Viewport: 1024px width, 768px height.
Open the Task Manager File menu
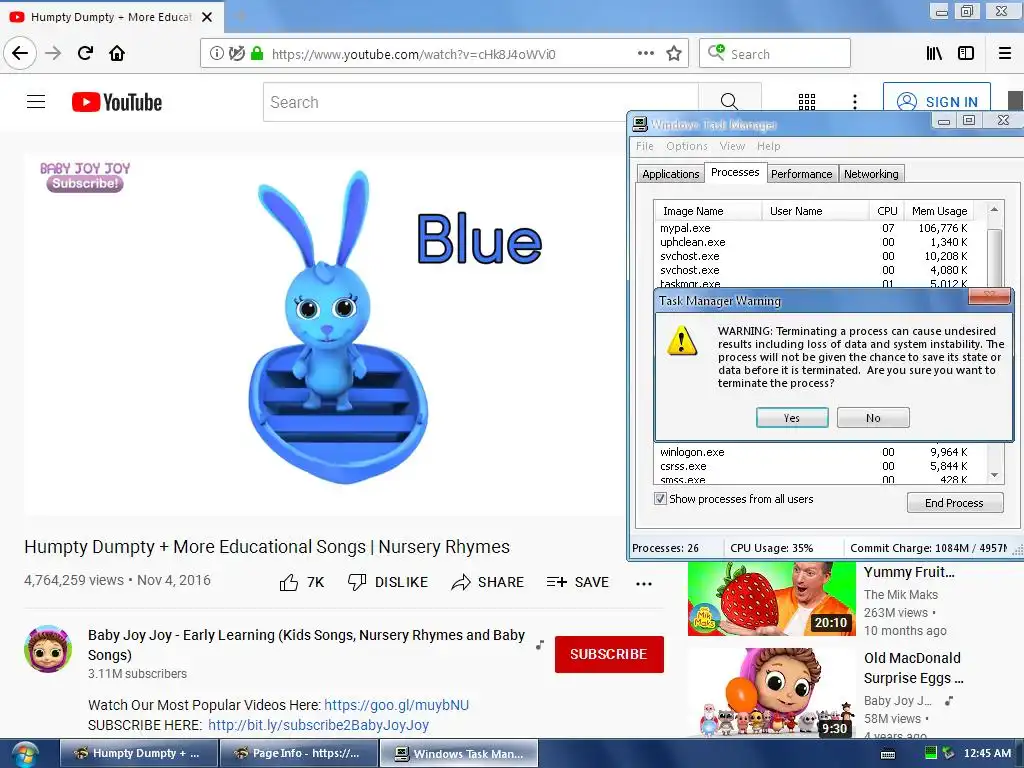(645, 146)
